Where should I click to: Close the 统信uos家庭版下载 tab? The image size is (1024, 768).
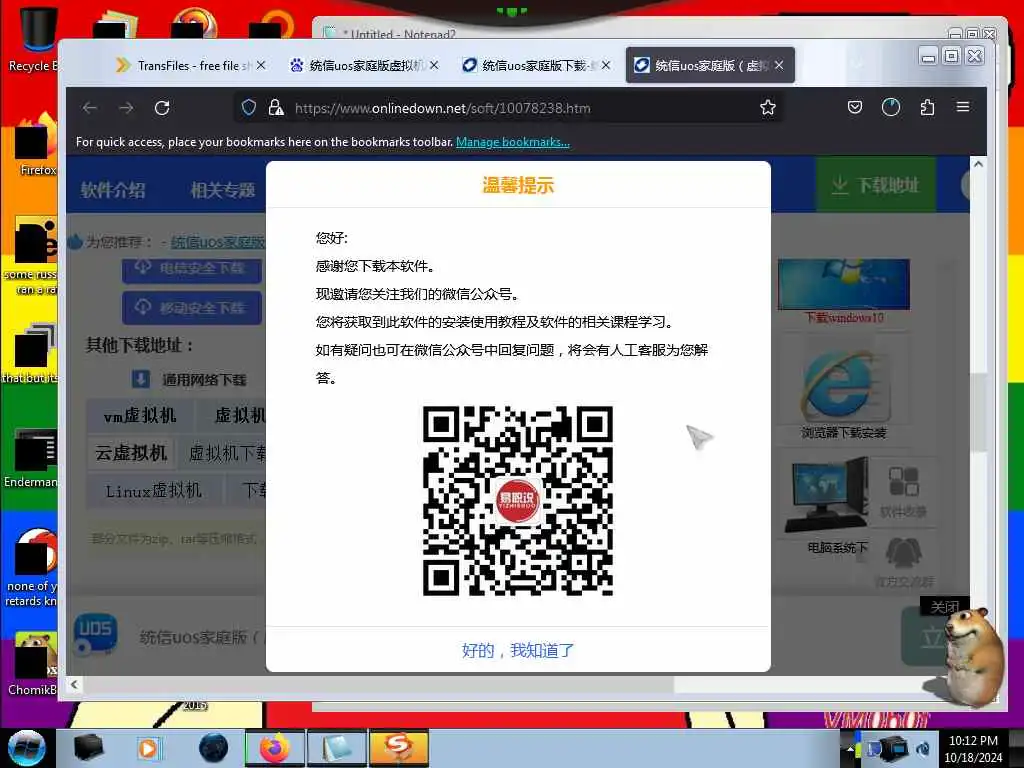point(606,65)
